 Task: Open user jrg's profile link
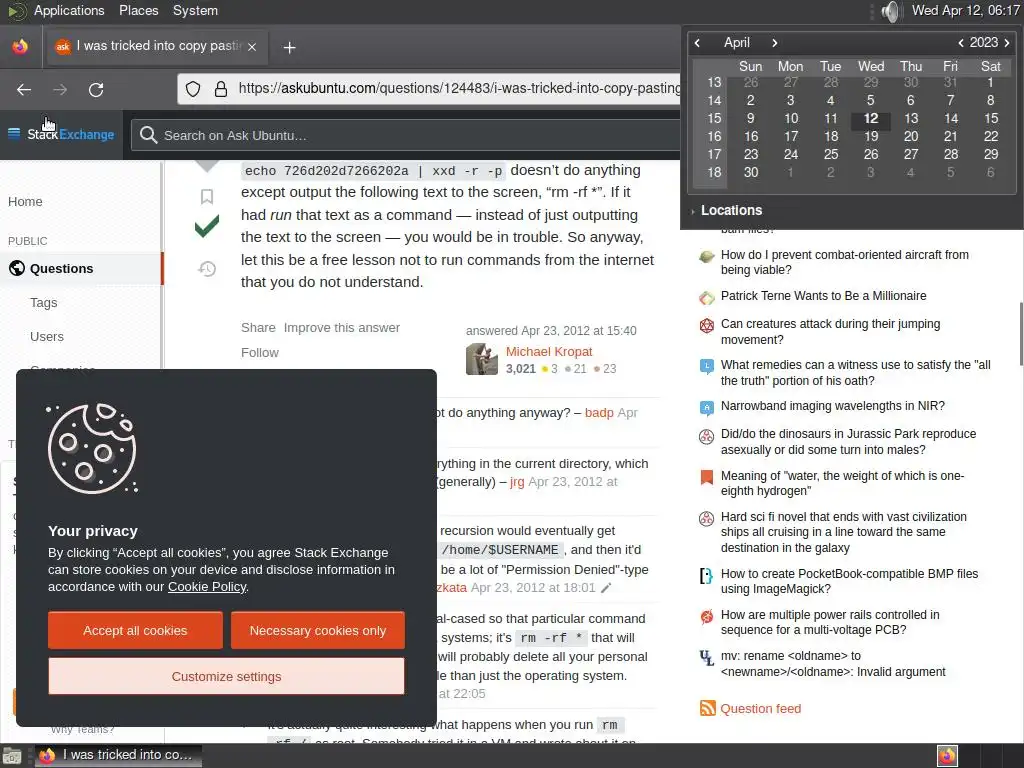(x=517, y=482)
